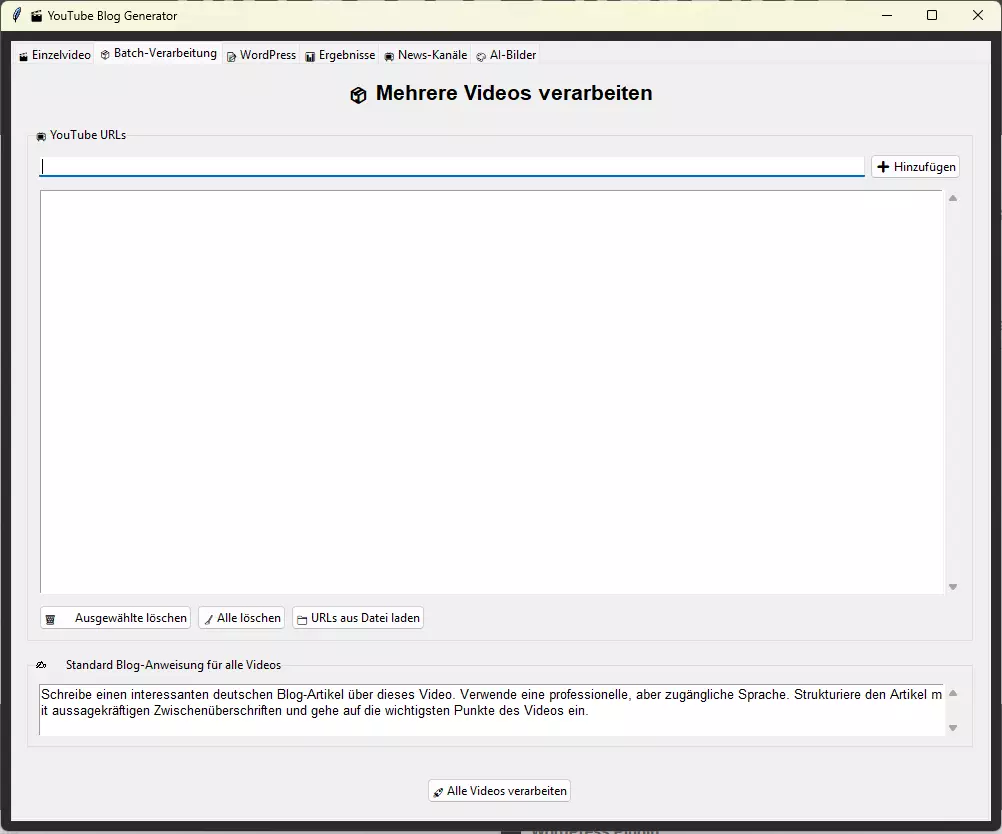Open the WordPress tab
Image resolution: width=1002 pixels, height=834 pixels.
[x=261, y=55]
